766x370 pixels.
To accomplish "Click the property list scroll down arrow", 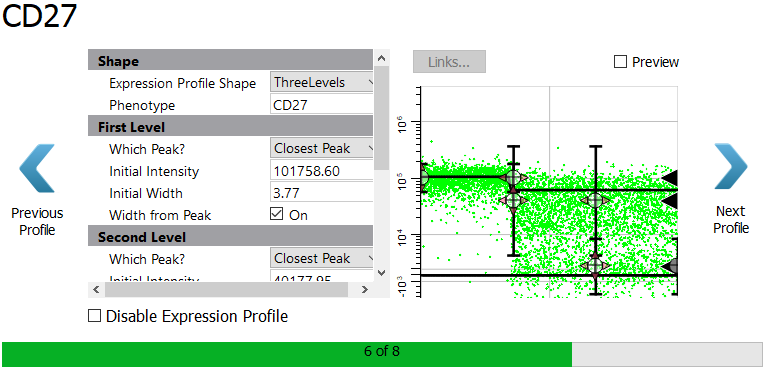I will [x=382, y=273].
